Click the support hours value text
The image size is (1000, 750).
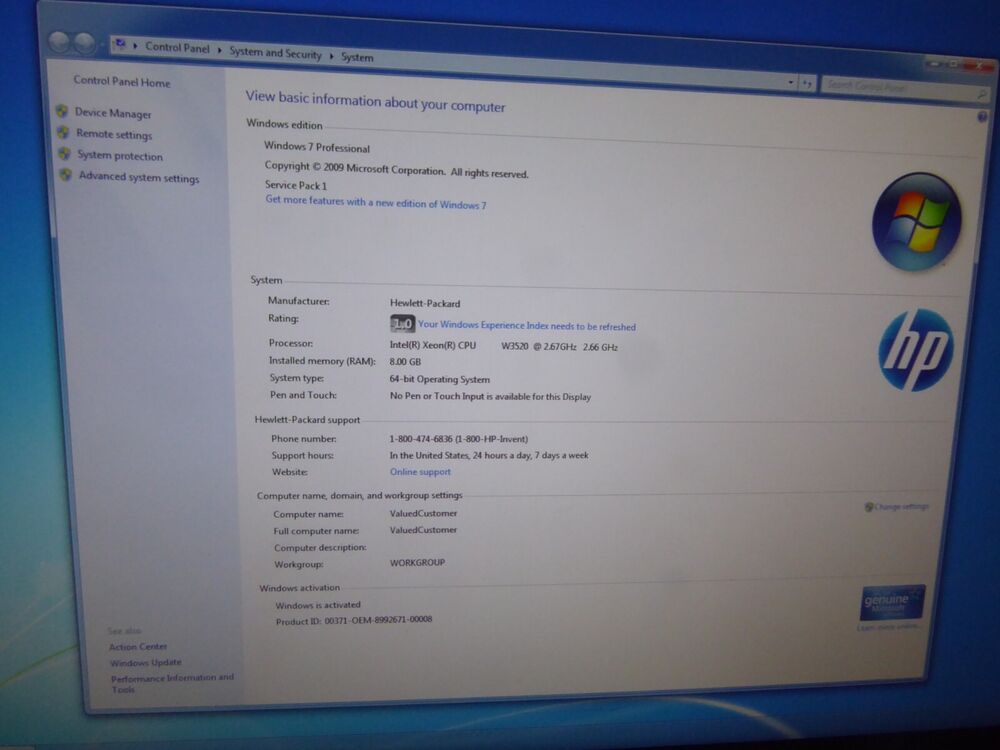489,455
